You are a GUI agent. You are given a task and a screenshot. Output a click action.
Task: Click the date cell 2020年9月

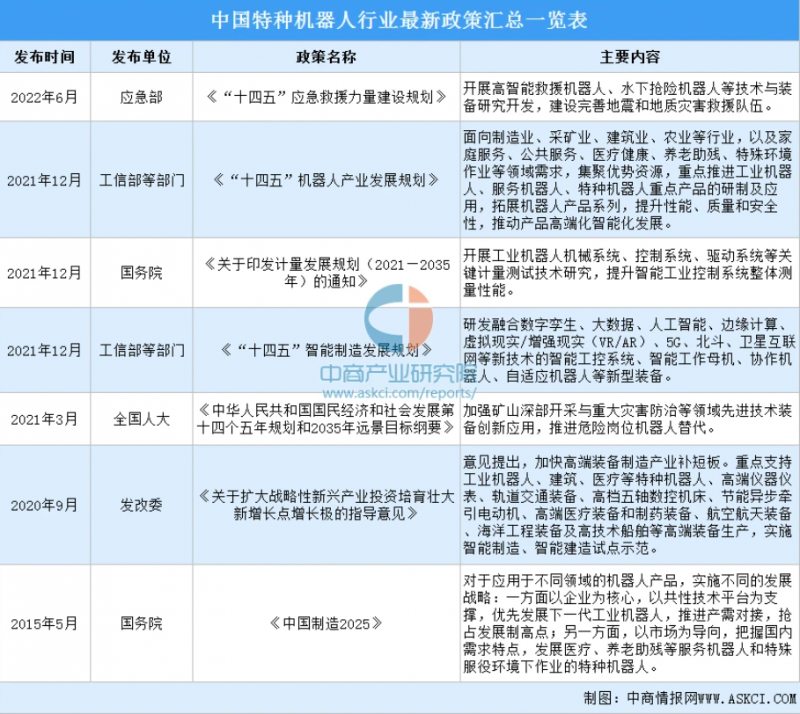pyautogui.click(x=44, y=505)
